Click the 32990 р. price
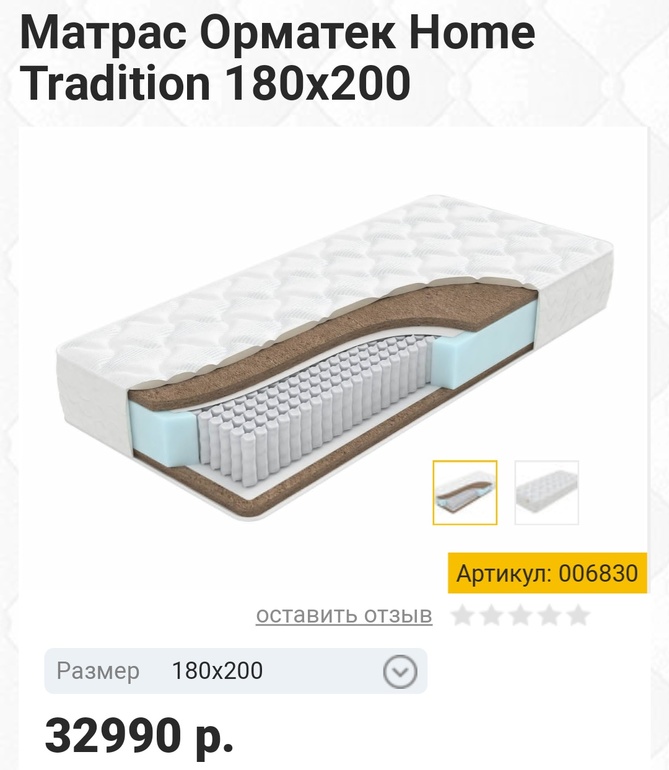Image resolution: width=669 pixels, height=770 pixels. click(x=139, y=735)
